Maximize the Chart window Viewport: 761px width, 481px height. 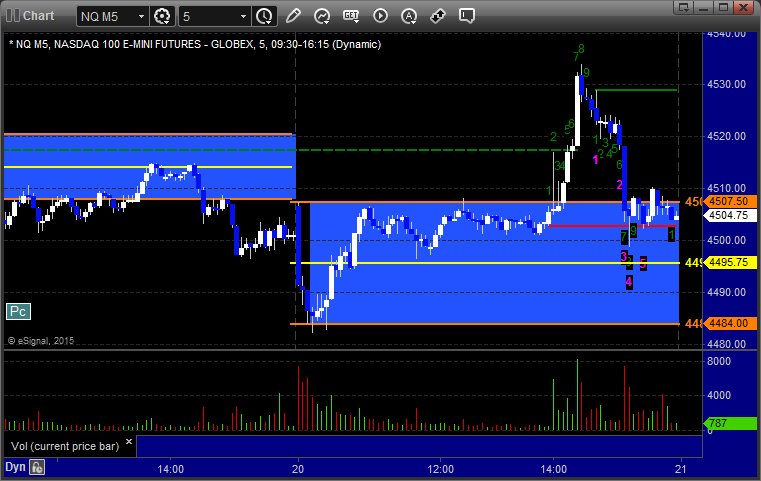click(x=723, y=7)
